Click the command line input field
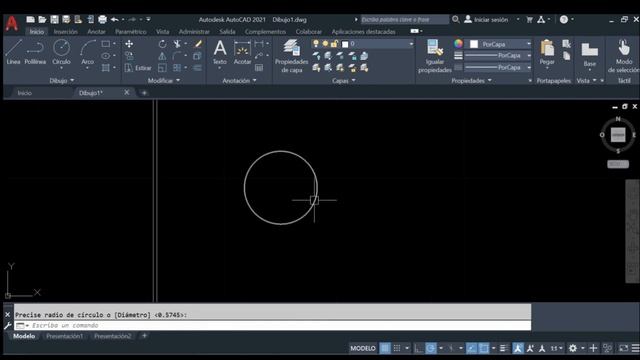The height and width of the screenshot is (360, 640). (273, 325)
